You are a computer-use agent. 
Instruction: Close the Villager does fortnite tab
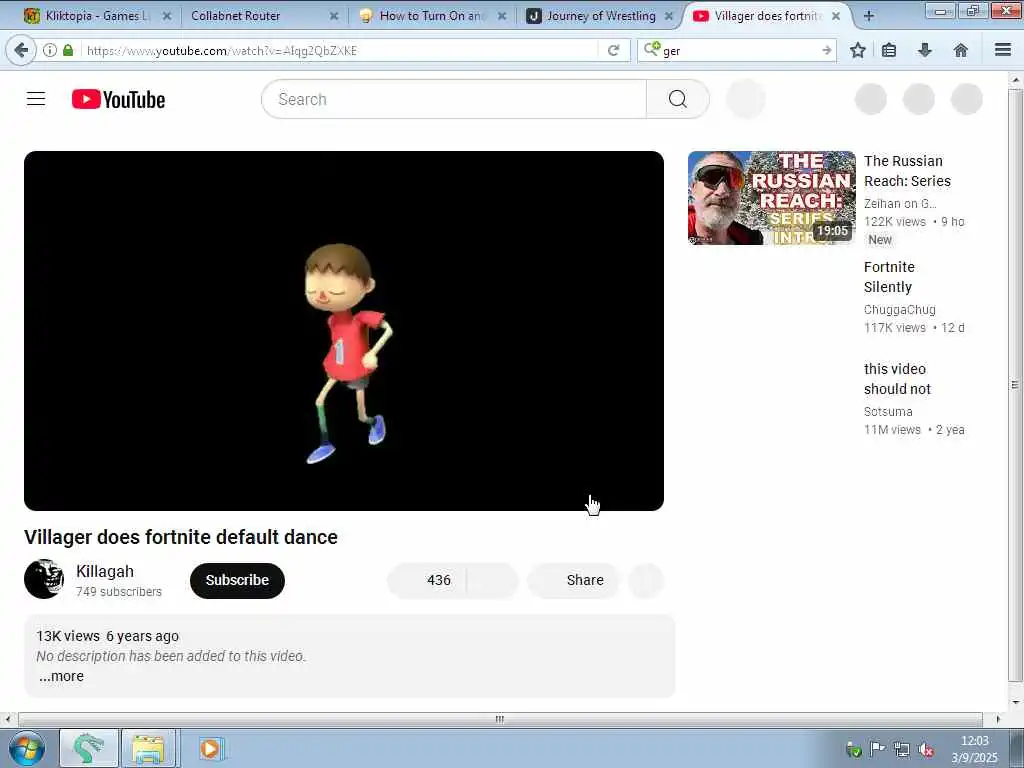[835, 16]
